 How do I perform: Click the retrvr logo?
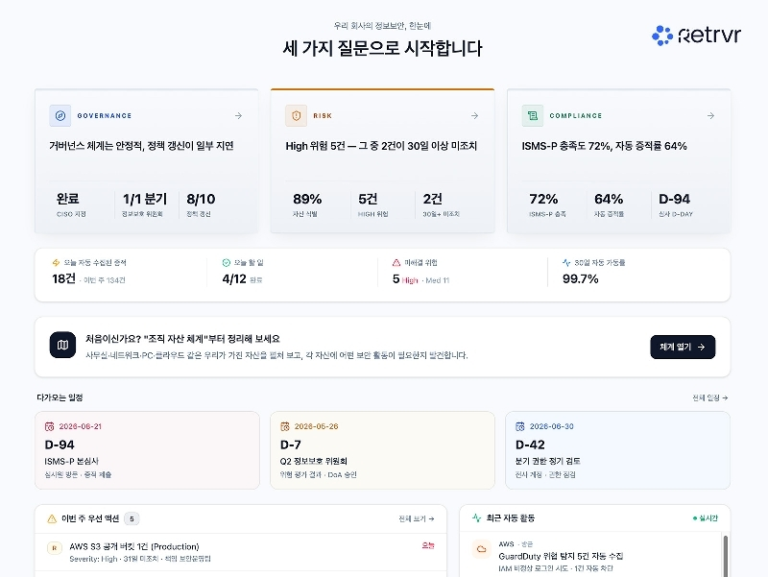click(696, 35)
